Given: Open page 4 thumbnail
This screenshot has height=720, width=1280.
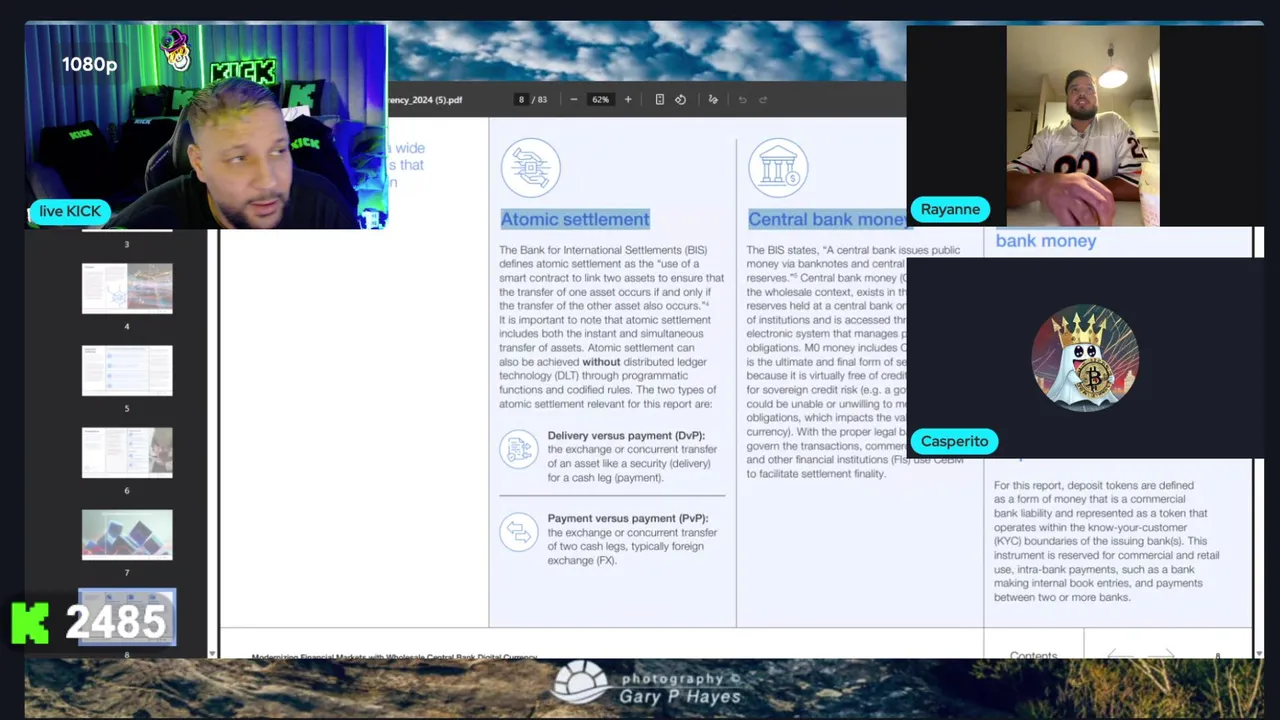Looking at the screenshot, I should pyautogui.click(x=127, y=288).
